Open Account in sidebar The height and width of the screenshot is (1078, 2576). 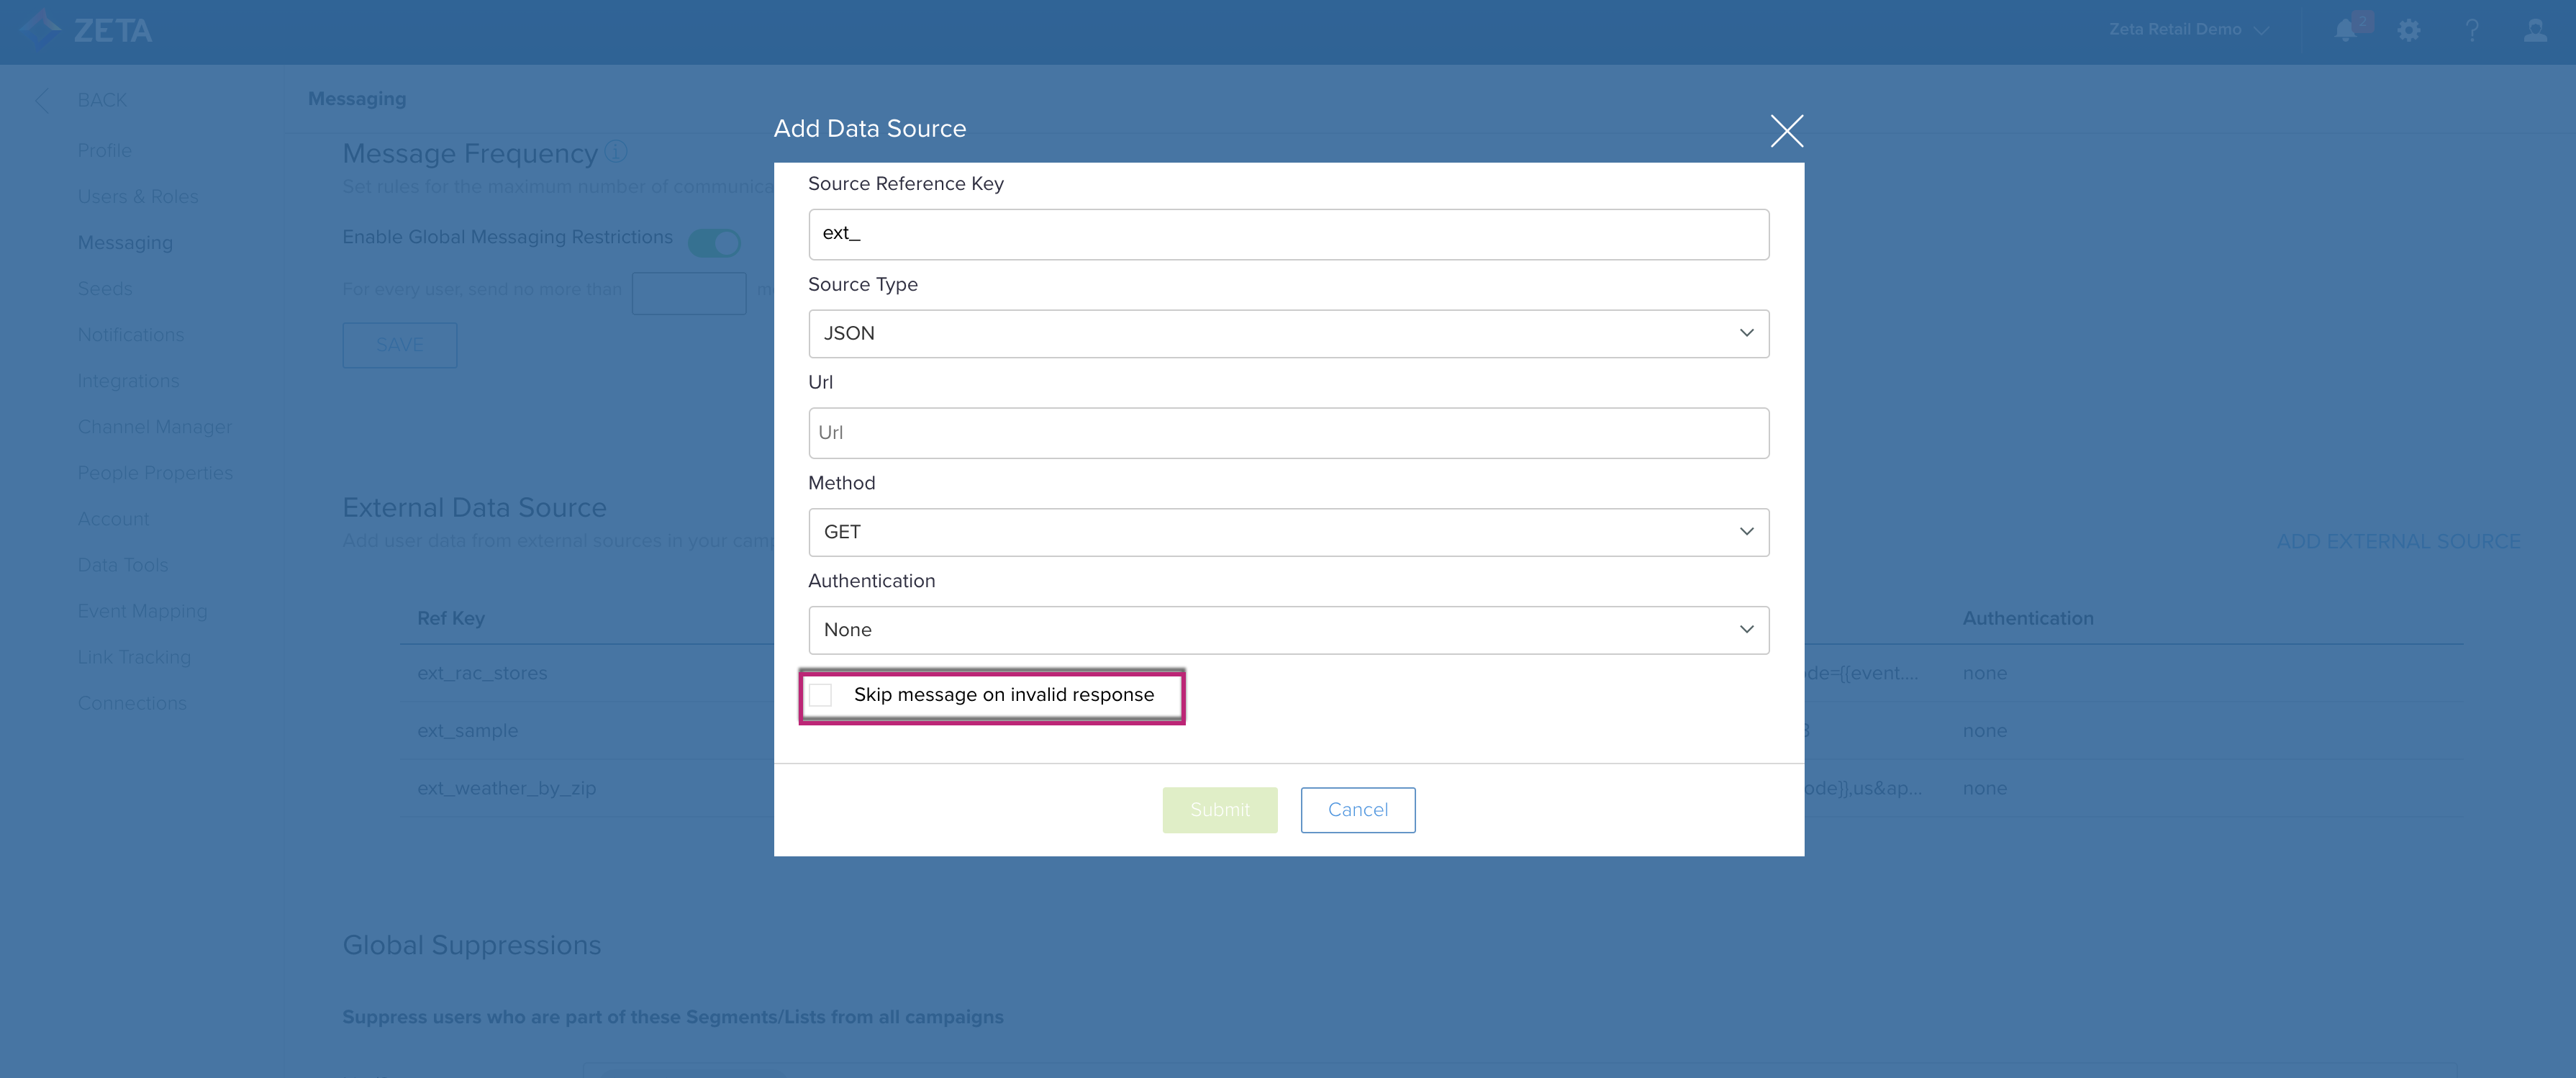[x=113, y=519]
